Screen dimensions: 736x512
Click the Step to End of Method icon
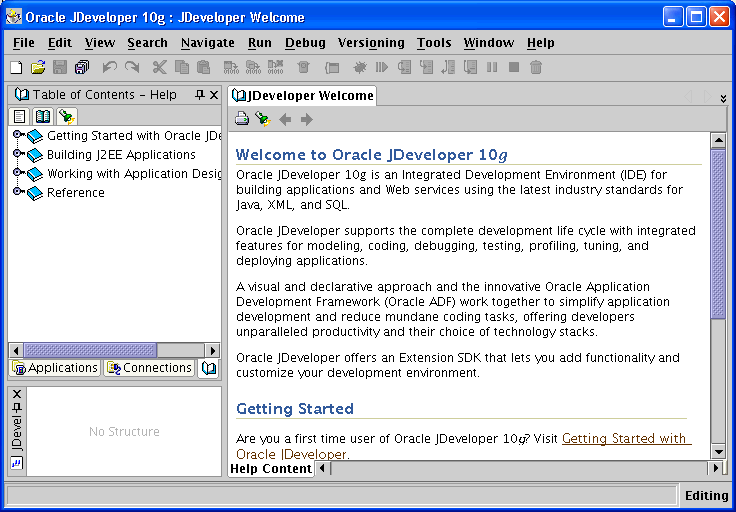[x=470, y=68]
